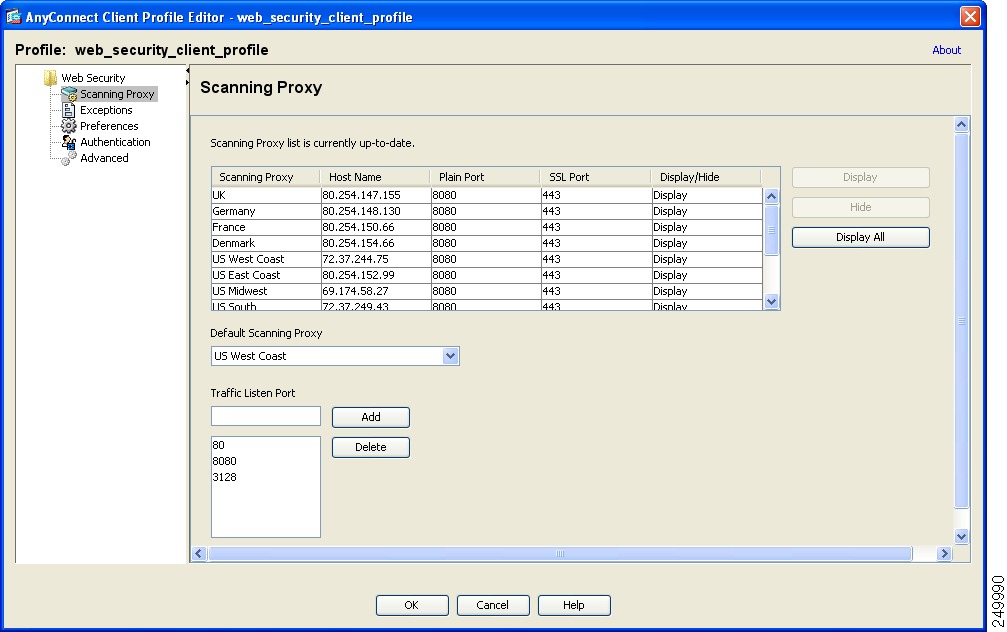Click the OK button
1007x632 pixels.
pos(412,605)
